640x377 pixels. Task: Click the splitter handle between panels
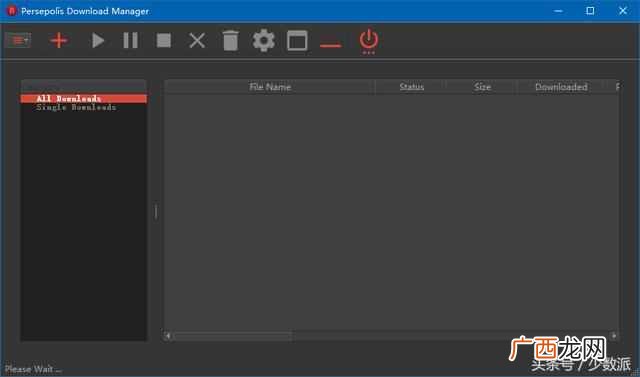(156, 211)
